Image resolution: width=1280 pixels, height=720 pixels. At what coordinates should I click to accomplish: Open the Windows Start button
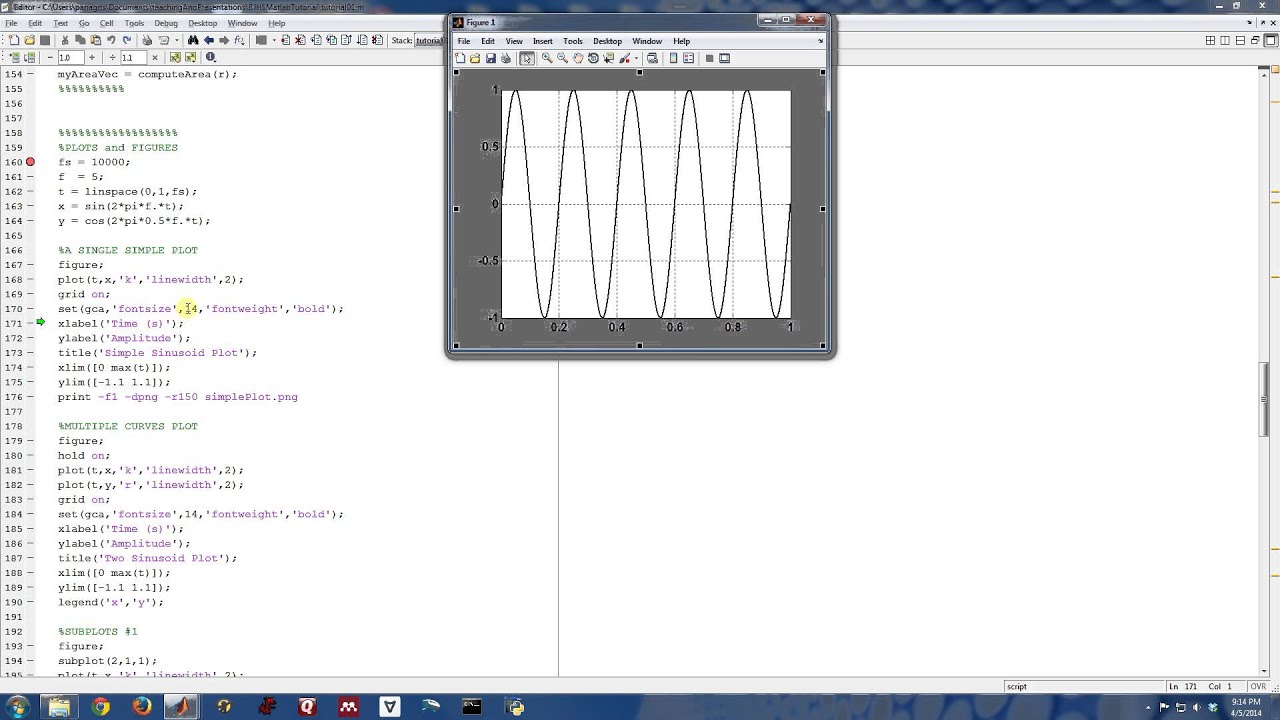[x=18, y=707]
